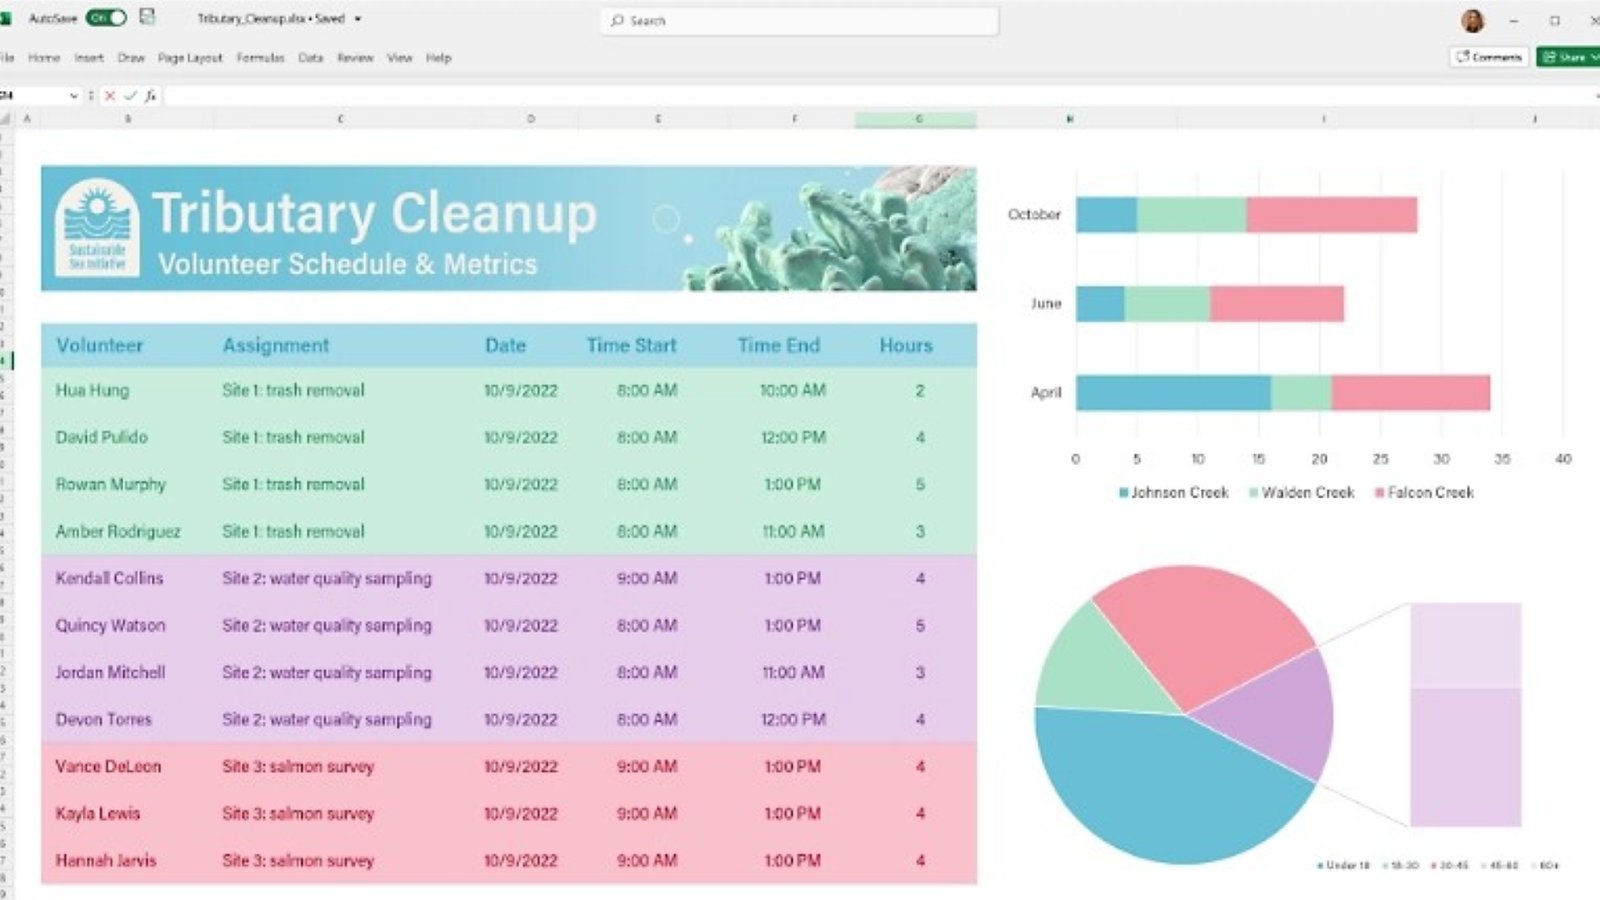1600x900 pixels.
Task: Expand the Name Box dropdown
Action: coord(73,96)
